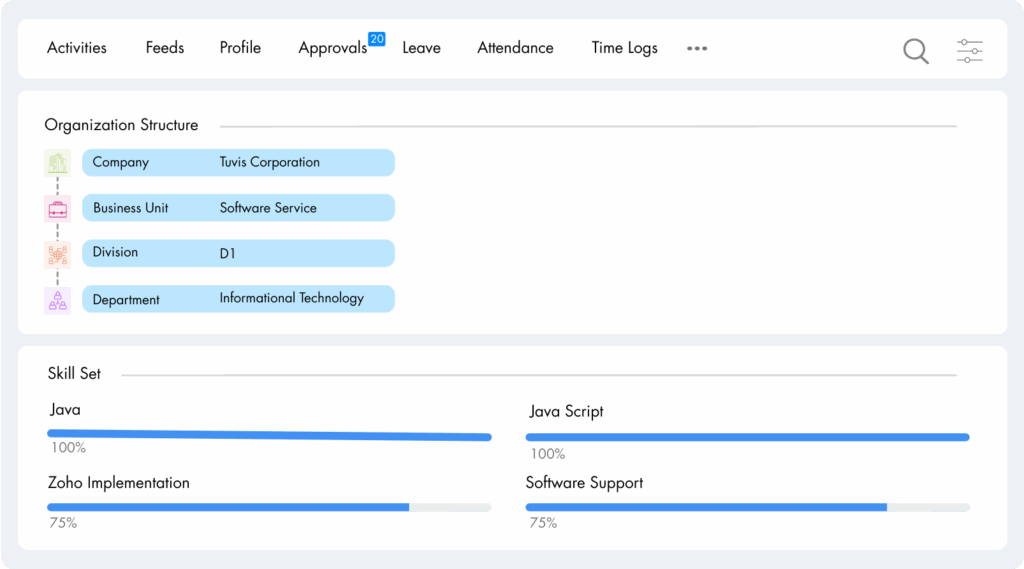Click the Skill Set heading

tap(74, 374)
